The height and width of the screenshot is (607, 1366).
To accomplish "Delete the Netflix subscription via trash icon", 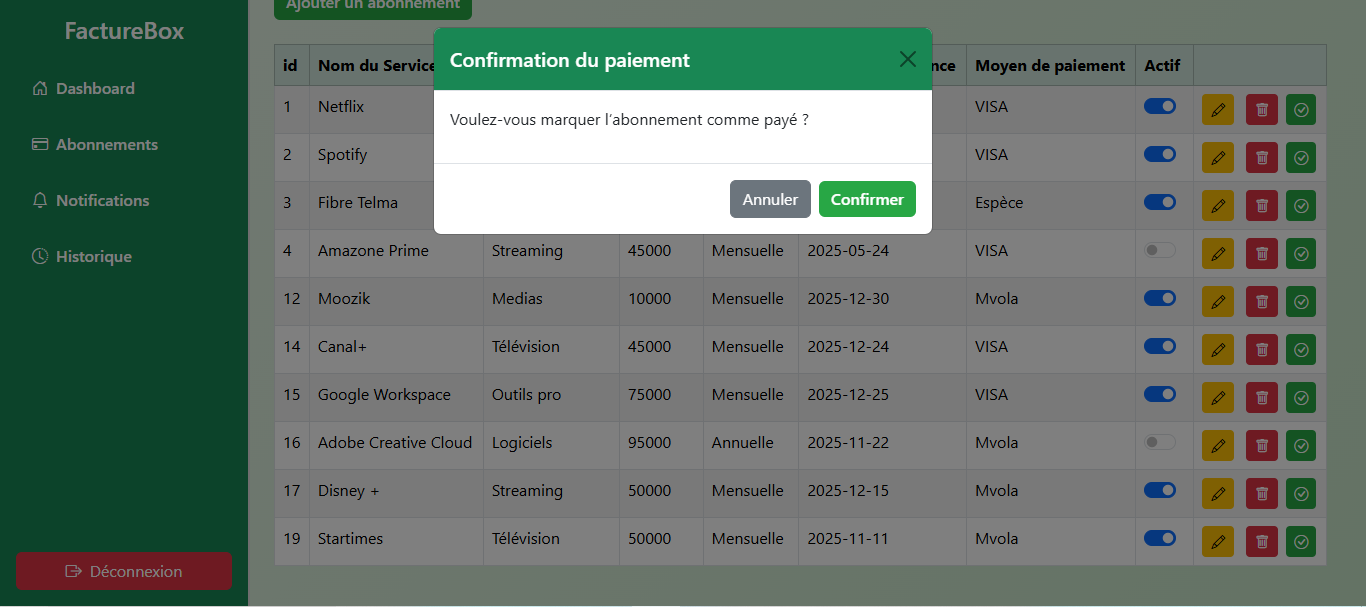I will (x=1262, y=110).
